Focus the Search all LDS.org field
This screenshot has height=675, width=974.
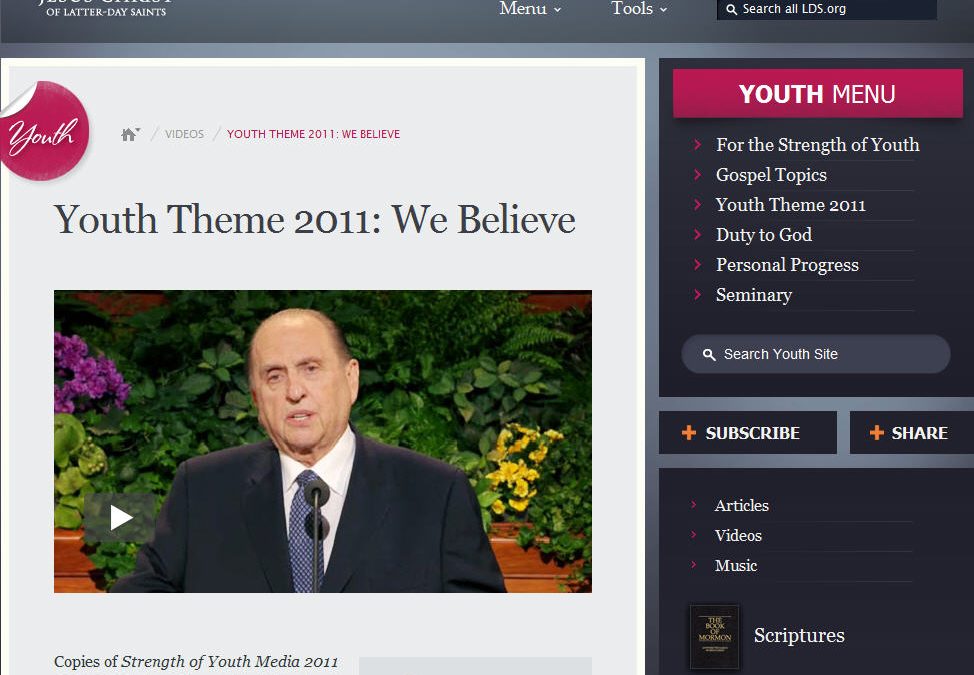(827, 9)
